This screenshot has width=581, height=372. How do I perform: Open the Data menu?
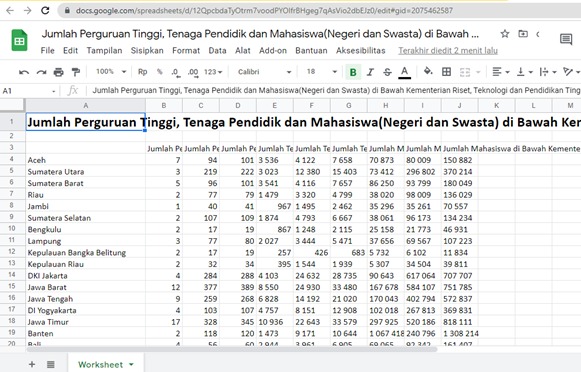click(218, 50)
